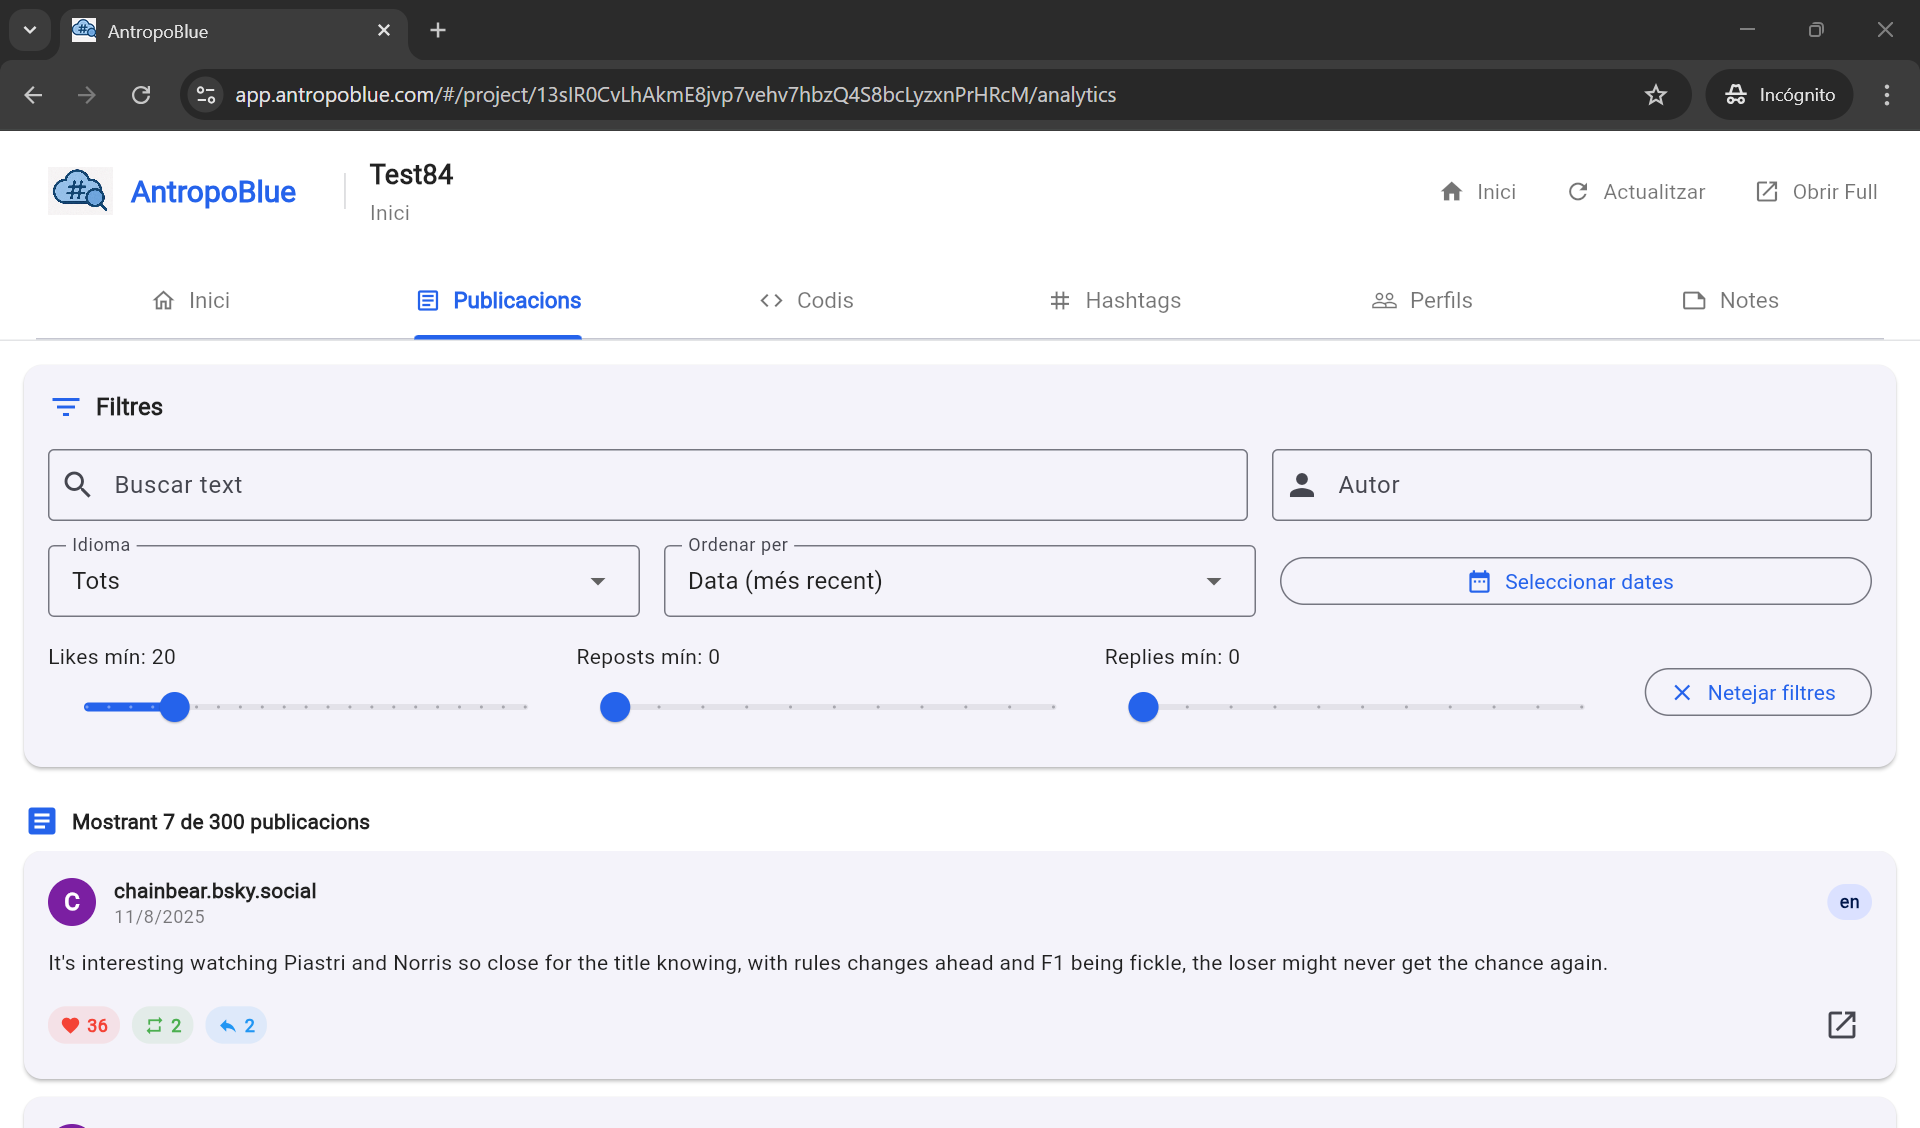Open the Perfils tab
This screenshot has height=1128, width=1920.
pyautogui.click(x=1421, y=301)
